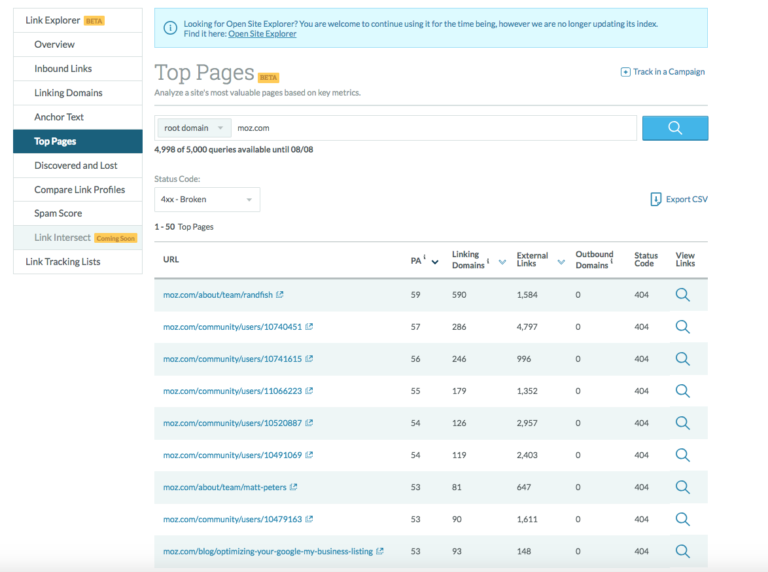View links for moz.com/about/team/randfish row

coord(682,295)
